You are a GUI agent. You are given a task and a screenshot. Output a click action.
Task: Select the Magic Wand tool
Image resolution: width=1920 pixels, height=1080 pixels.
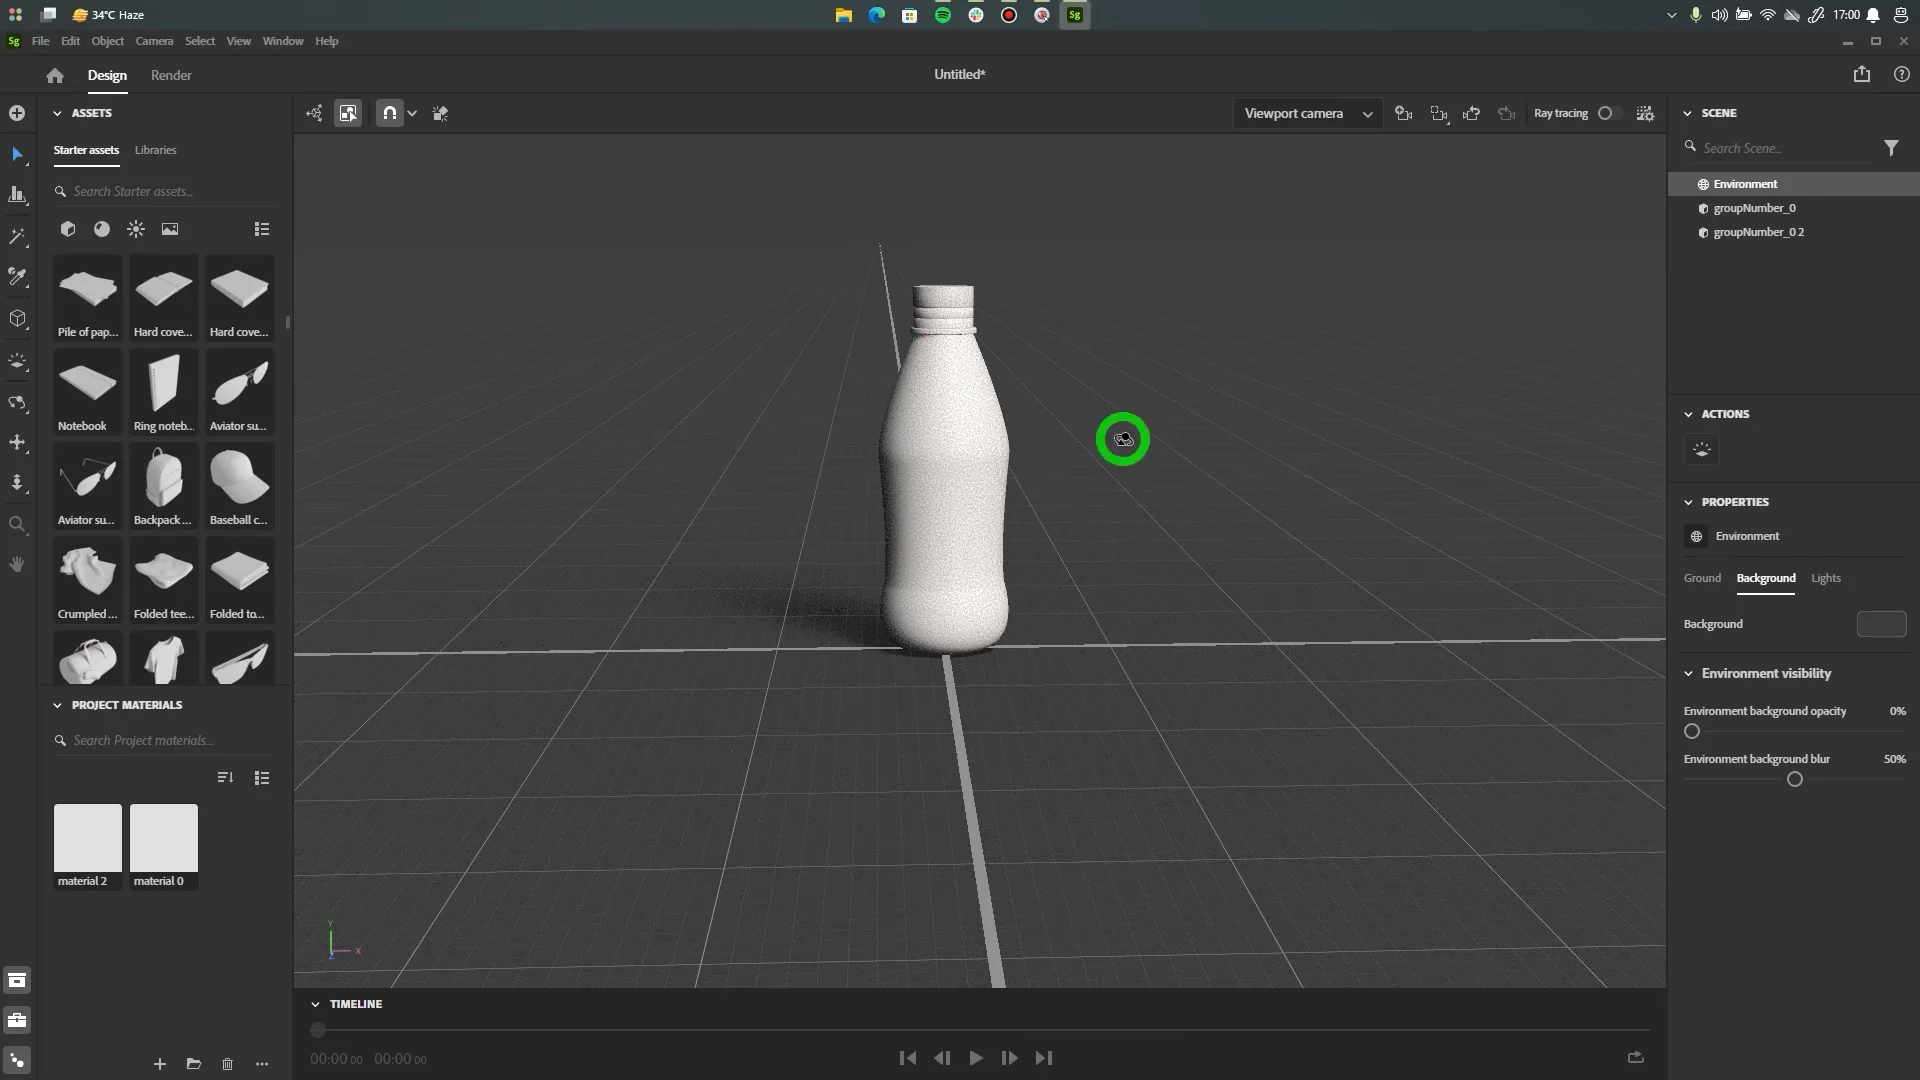(x=17, y=237)
